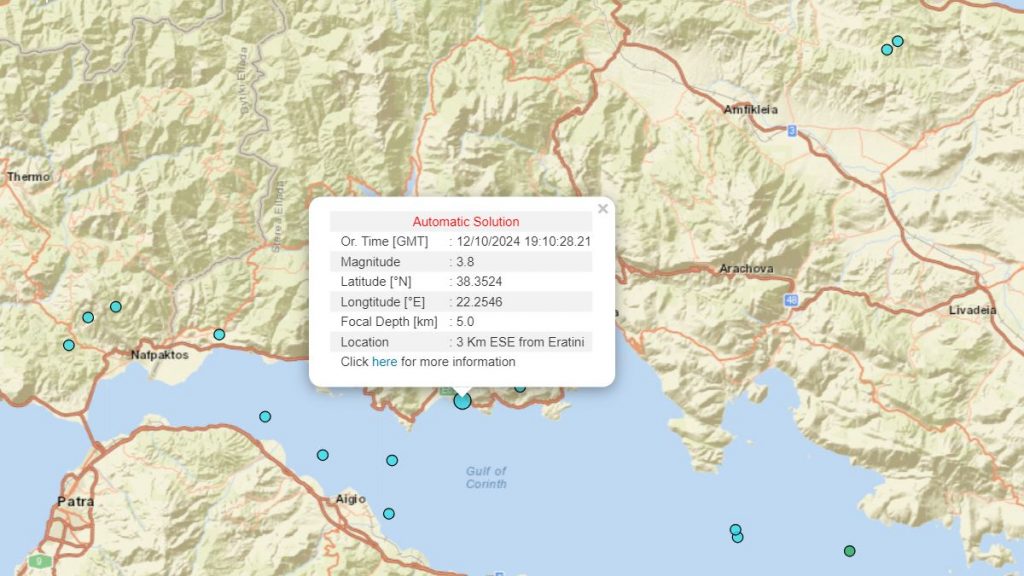Click the Nafpaktos town label
1024x576 pixels.
(x=160, y=354)
